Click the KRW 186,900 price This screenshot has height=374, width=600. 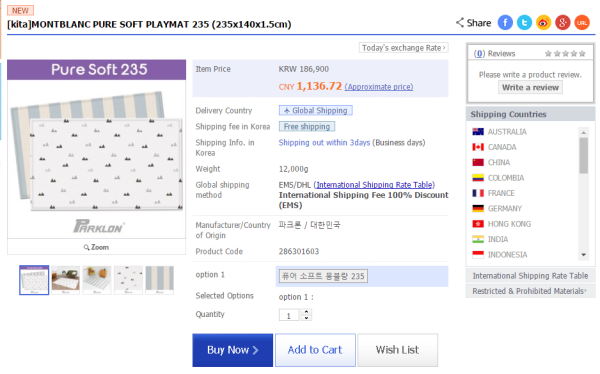click(303, 69)
